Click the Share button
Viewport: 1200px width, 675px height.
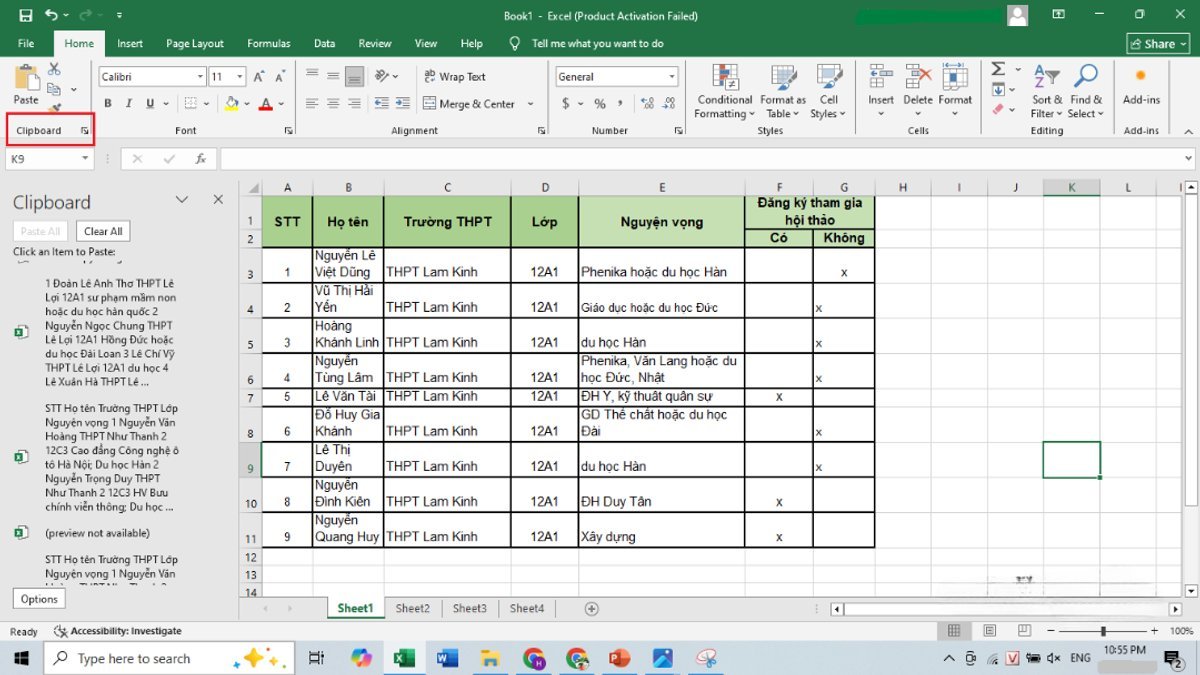[1158, 44]
